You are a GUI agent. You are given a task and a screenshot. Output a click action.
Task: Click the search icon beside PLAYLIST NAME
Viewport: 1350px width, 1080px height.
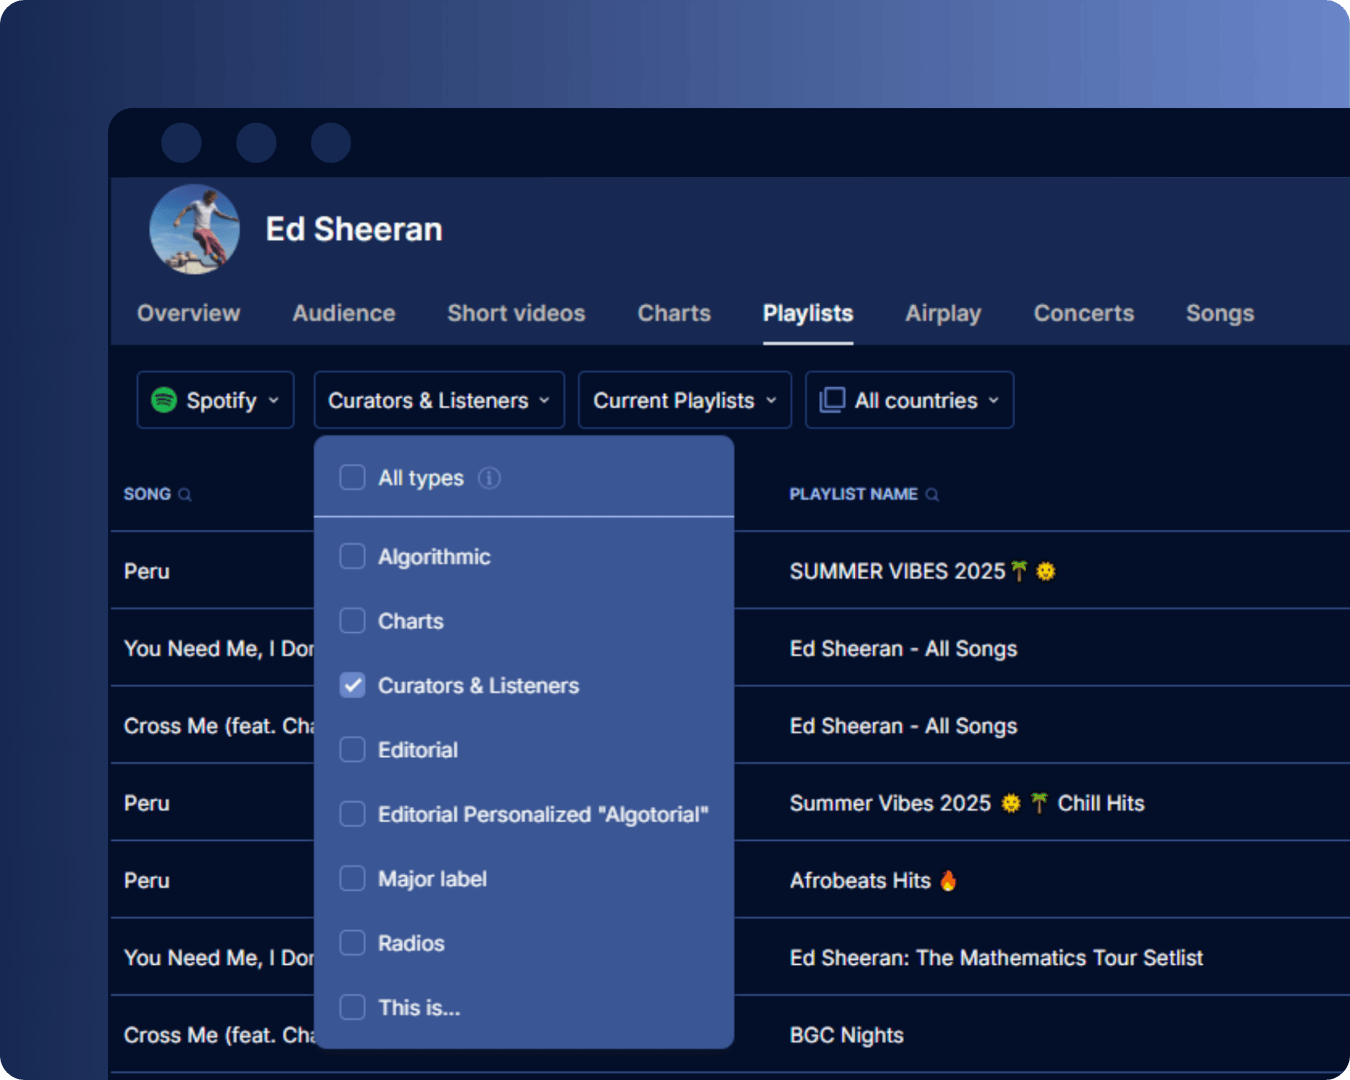click(933, 494)
